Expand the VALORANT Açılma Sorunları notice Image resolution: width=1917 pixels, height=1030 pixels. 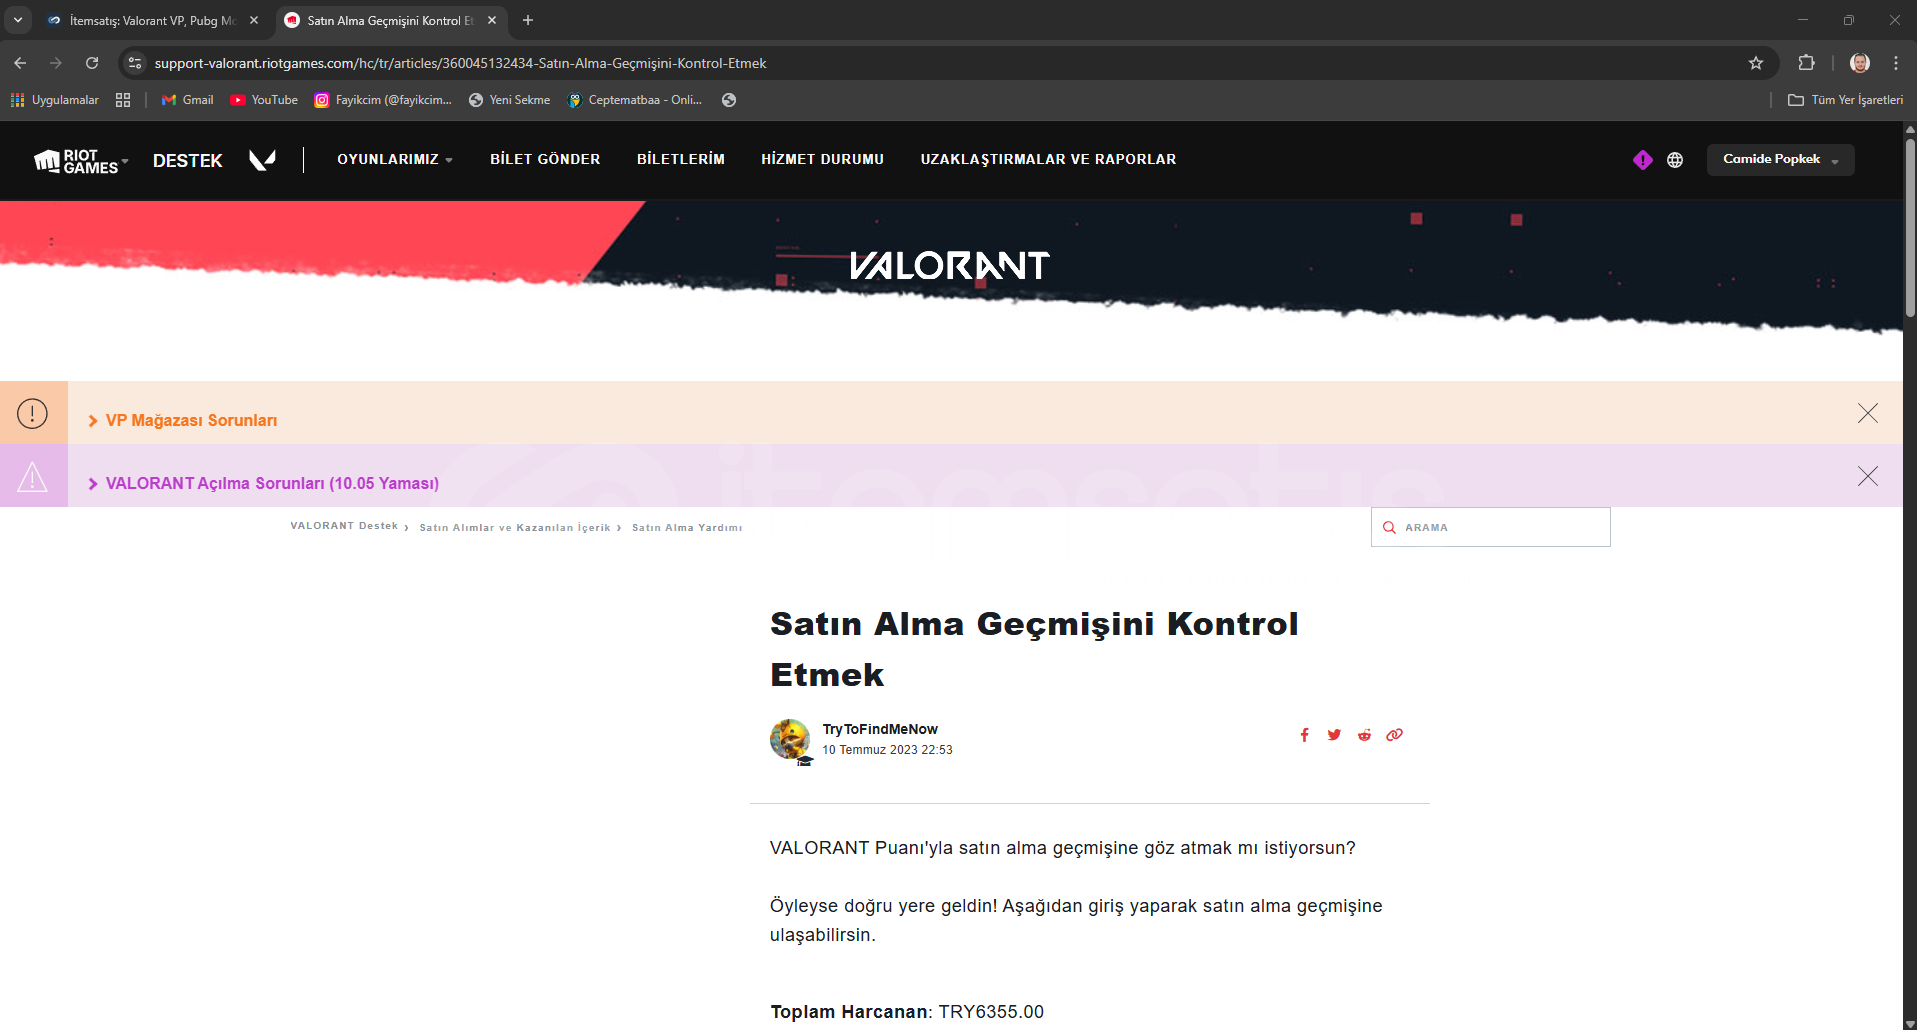(263, 484)
